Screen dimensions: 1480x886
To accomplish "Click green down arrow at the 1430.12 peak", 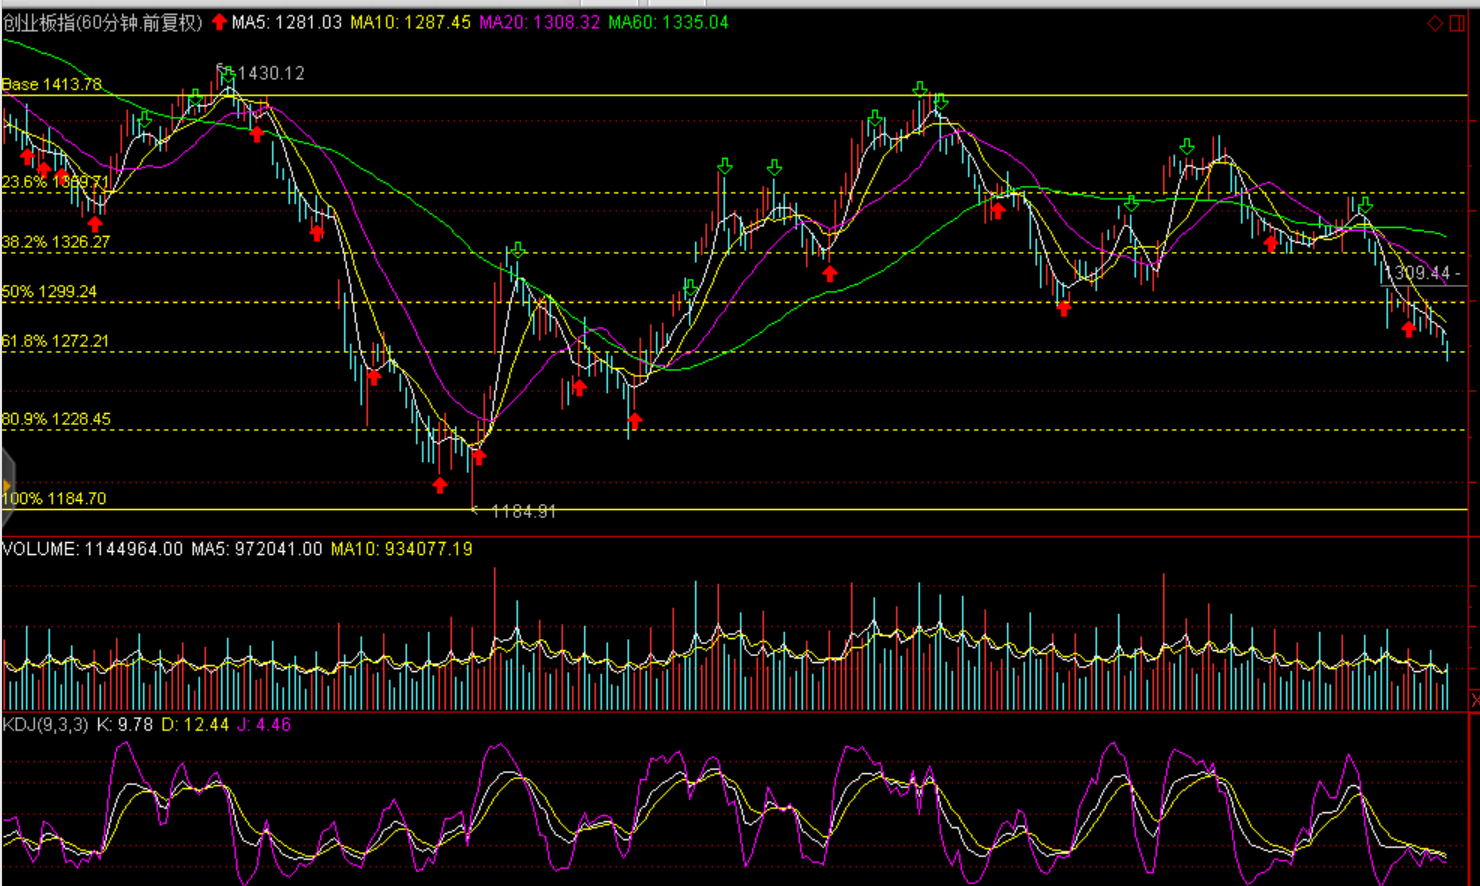I will [229, 75].
